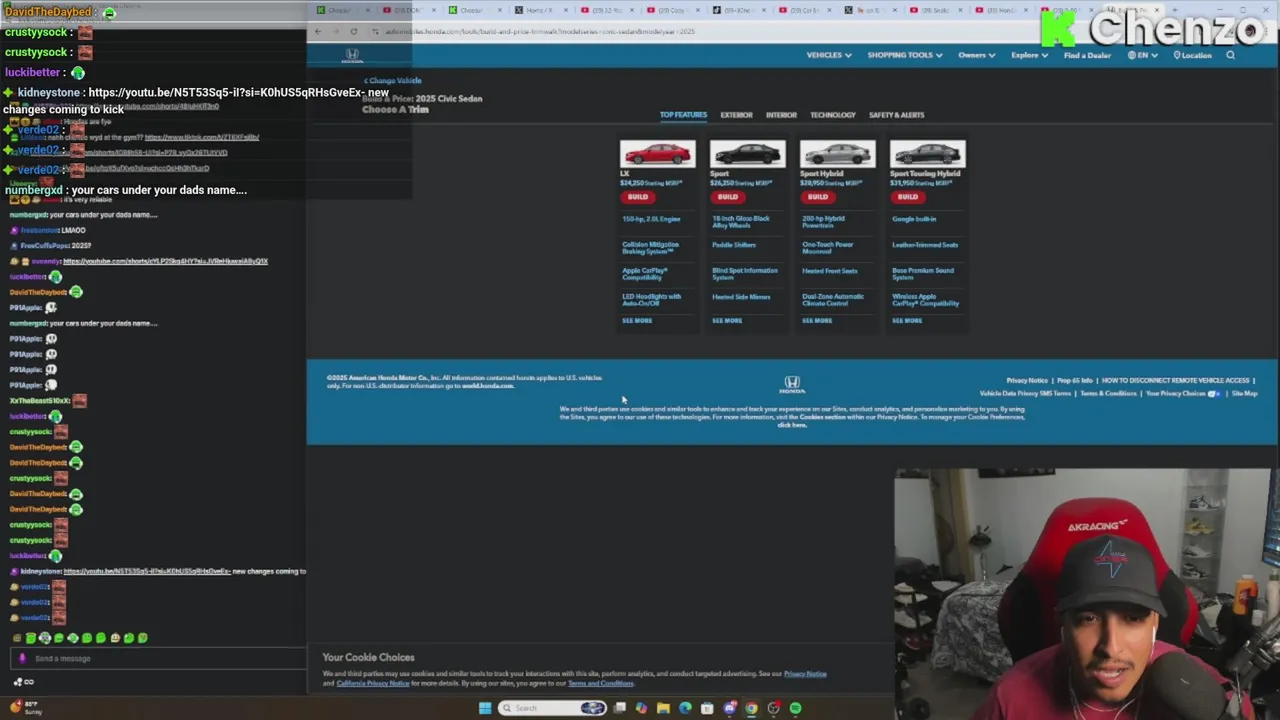The image size is (1280, 720).
Task: Click the first emote in chat emote row
Action: 17,638
